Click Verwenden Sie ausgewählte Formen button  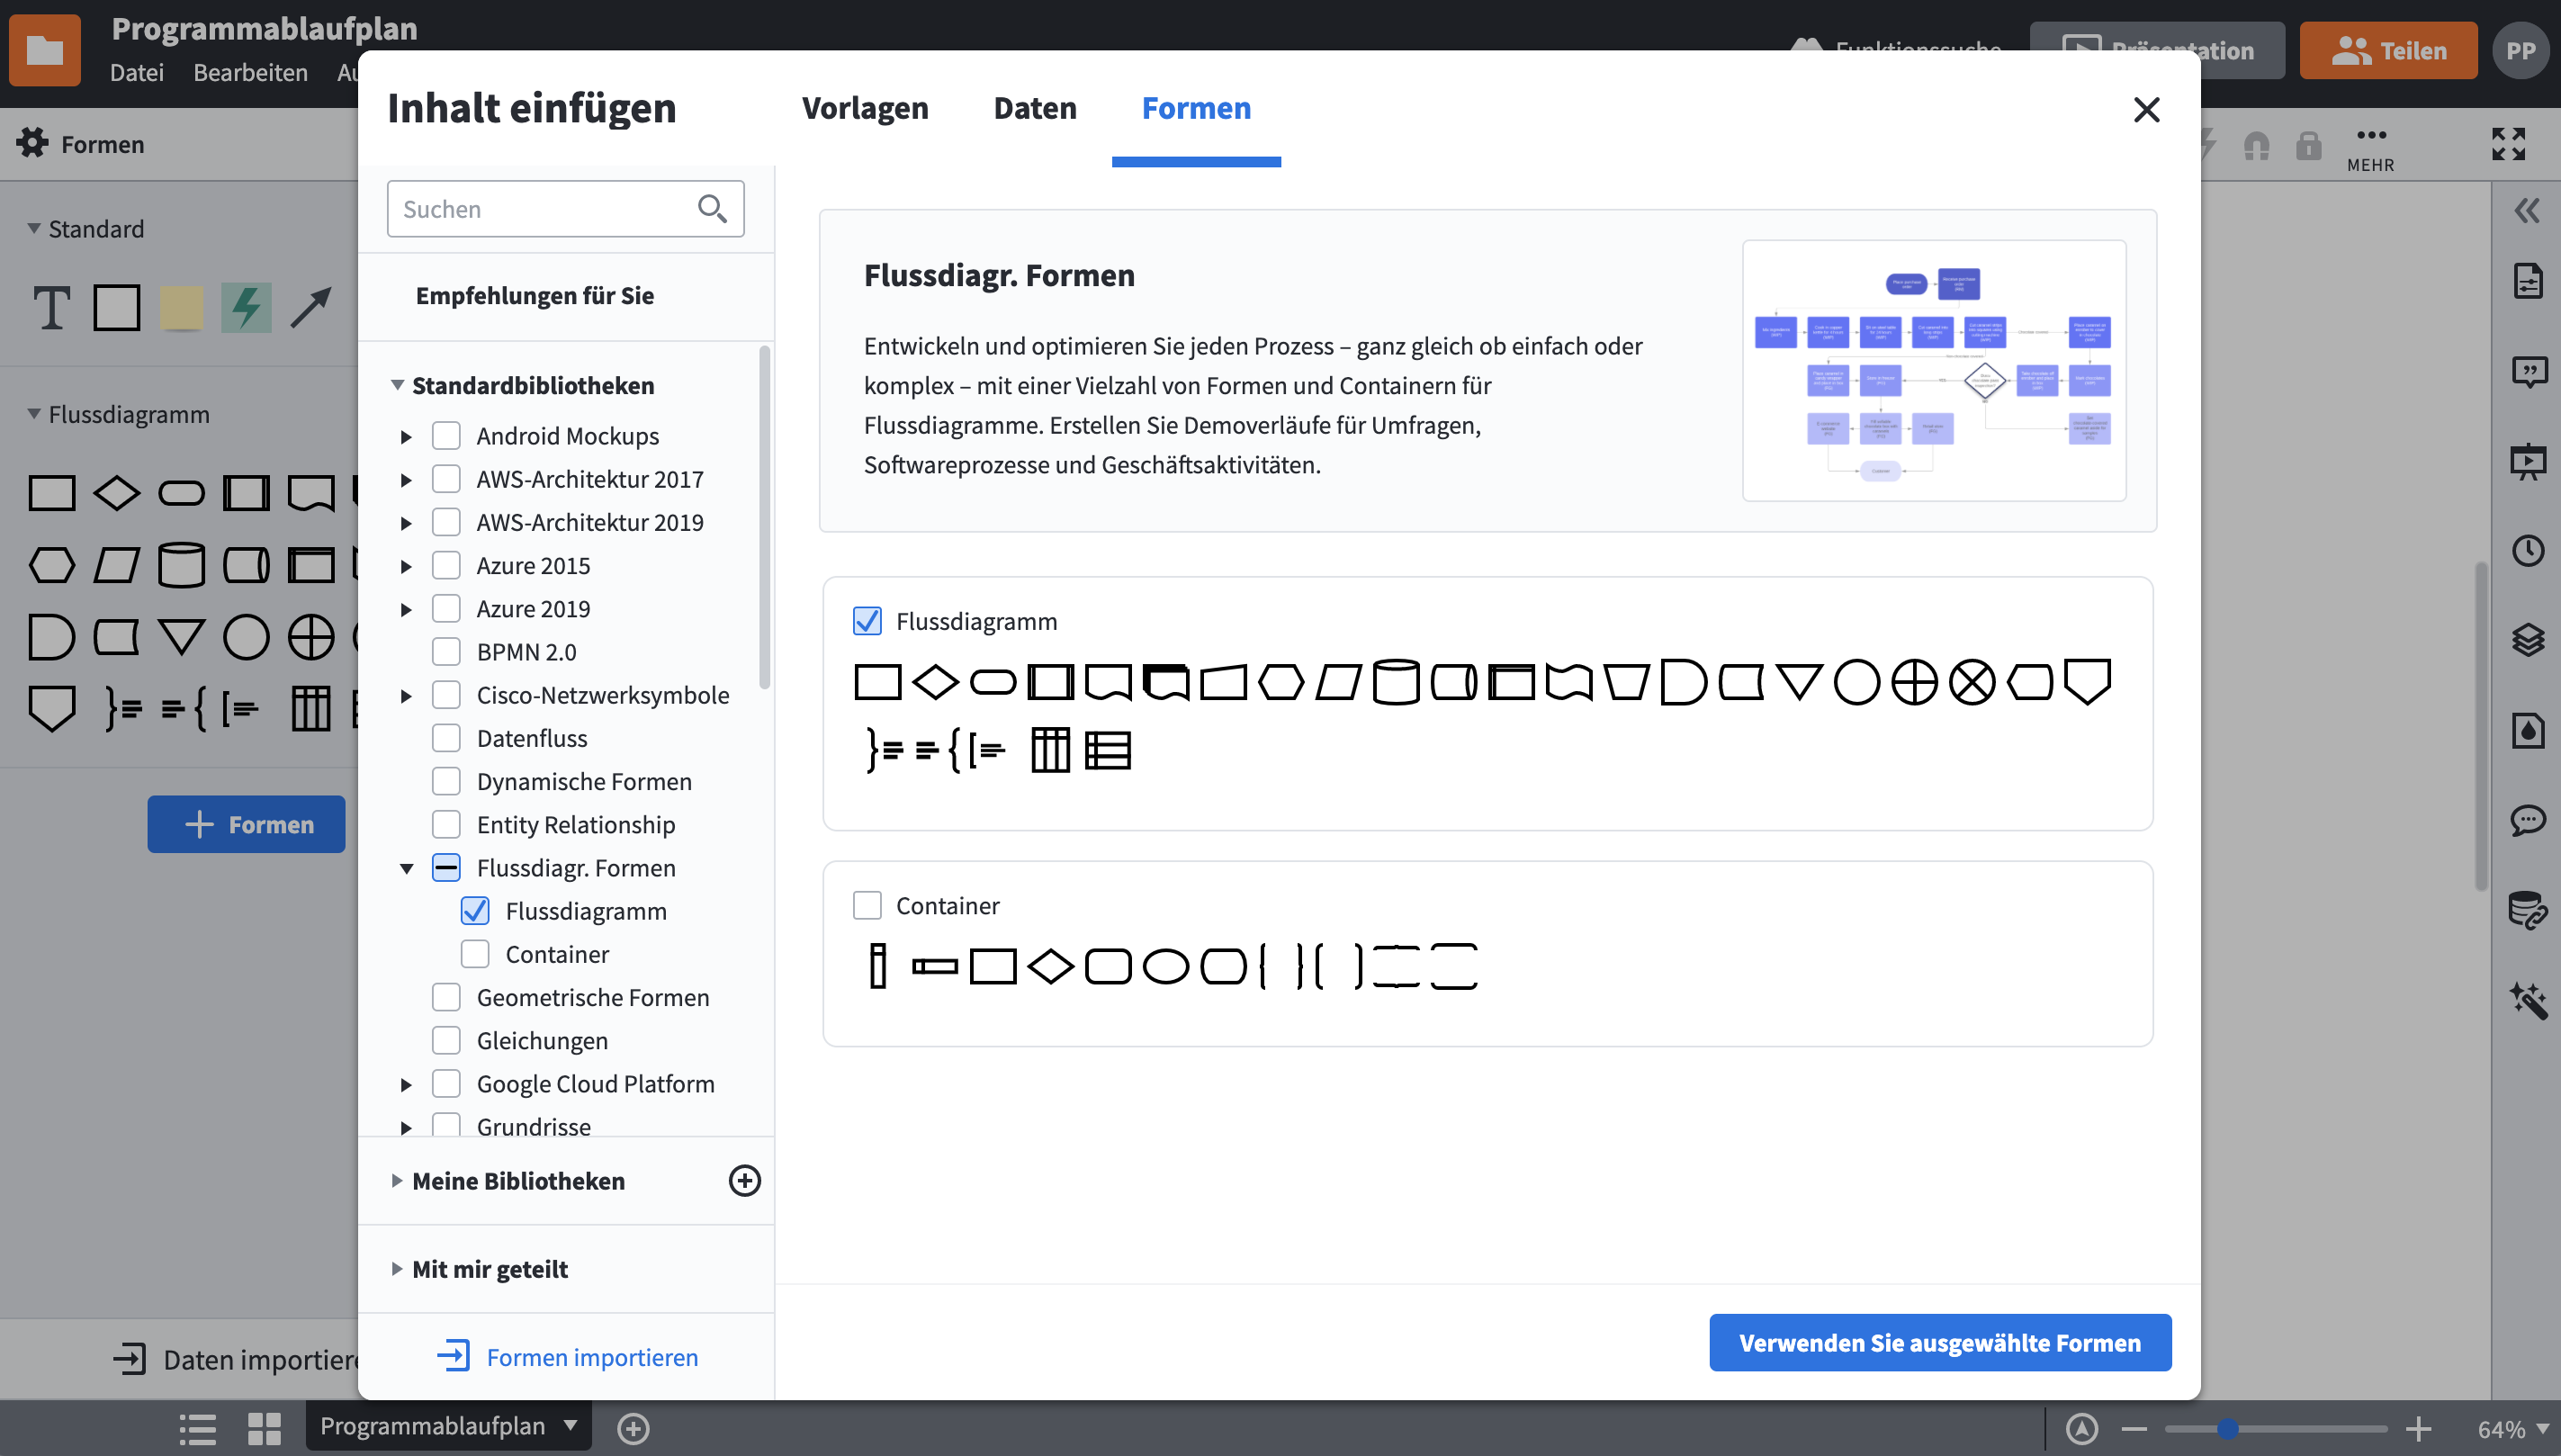pyautogui.click(x=1938, y=1341)
